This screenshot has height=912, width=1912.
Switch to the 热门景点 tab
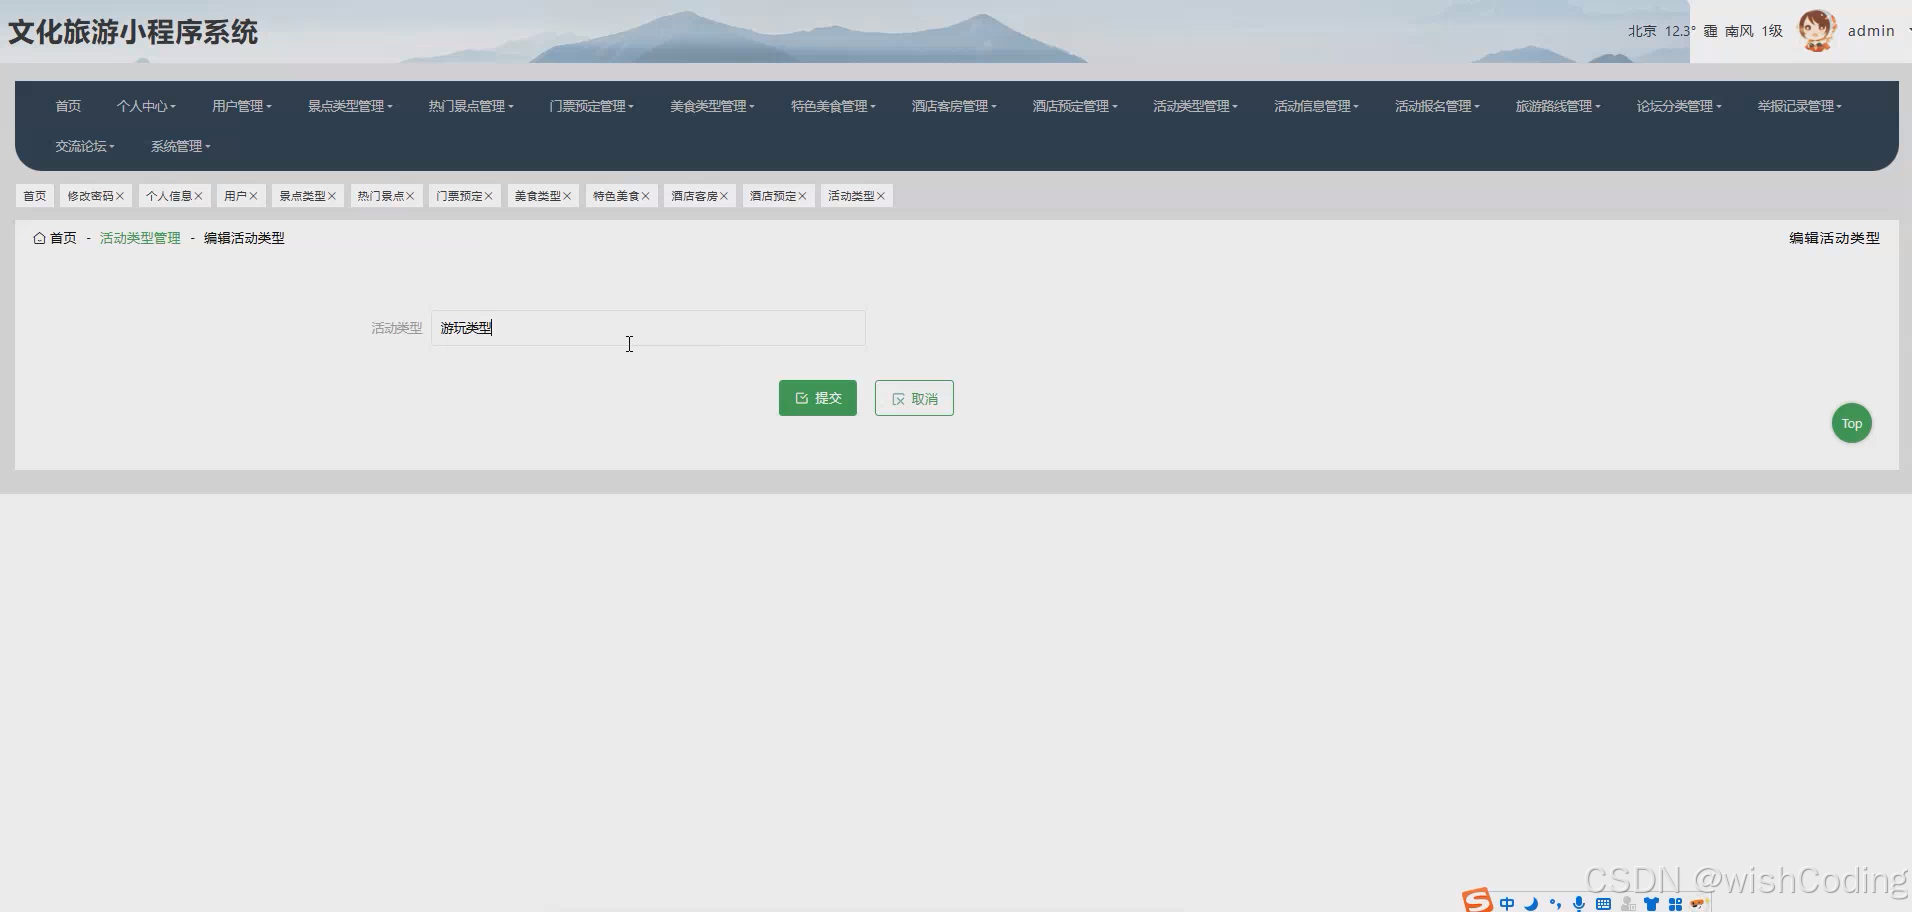coord(380,195)
